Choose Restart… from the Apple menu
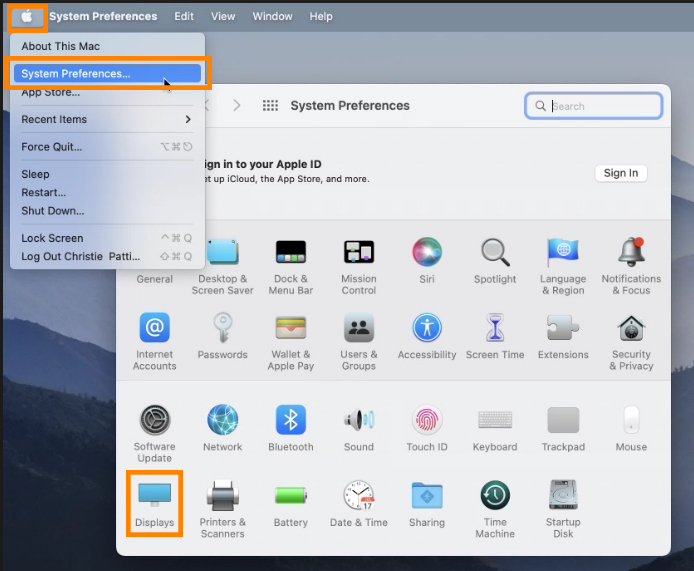 107,193
